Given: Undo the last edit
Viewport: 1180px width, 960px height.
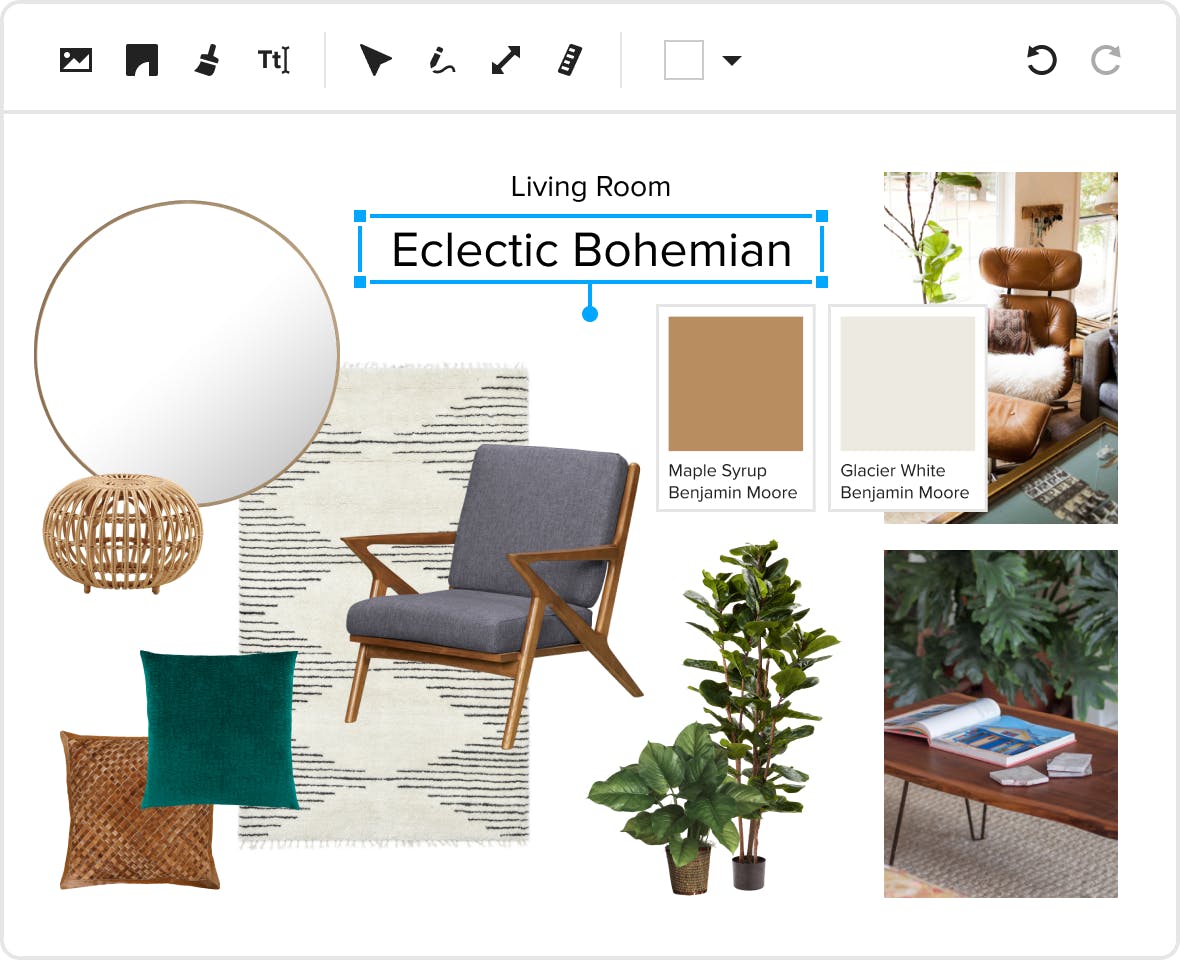Looking at the screenshot, I should (x=1040, y=60).
